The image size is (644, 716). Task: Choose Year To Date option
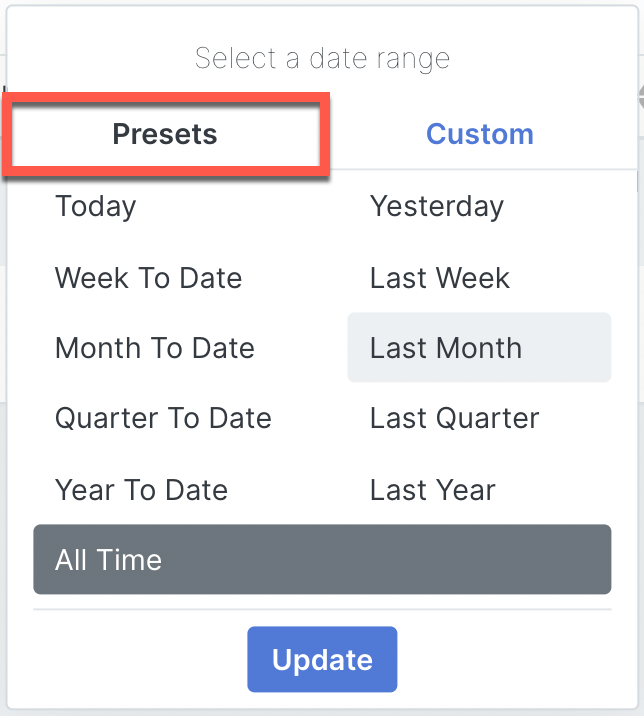click(x=141, y=490)
